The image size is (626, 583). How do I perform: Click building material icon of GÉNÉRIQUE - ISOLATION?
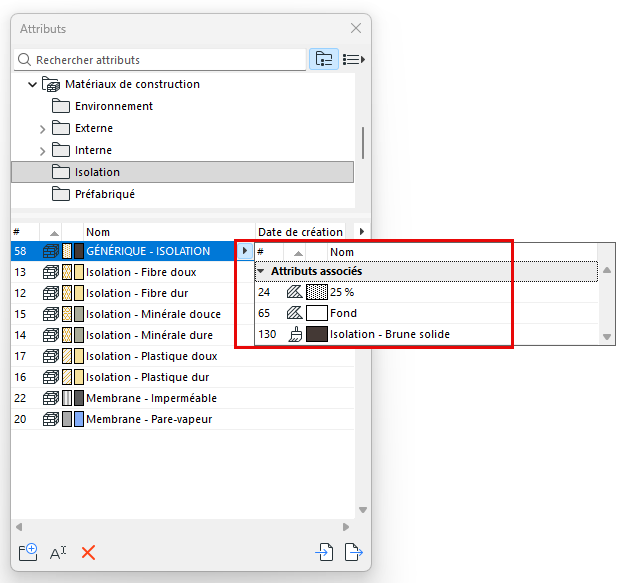(51, 251)
